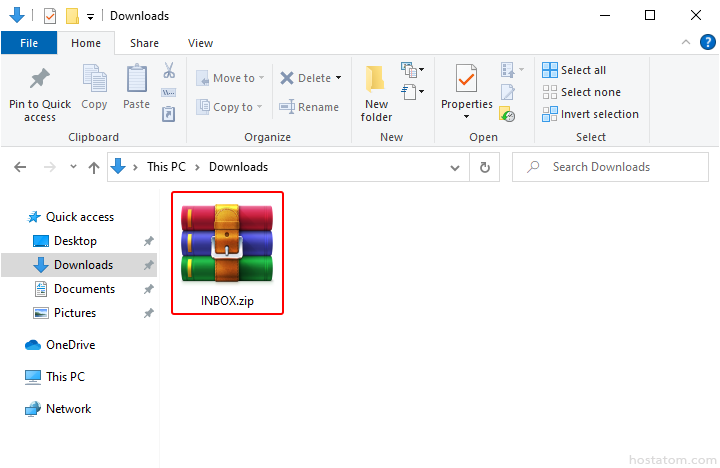
Task: Create a New folder
Action: [376, 94]
